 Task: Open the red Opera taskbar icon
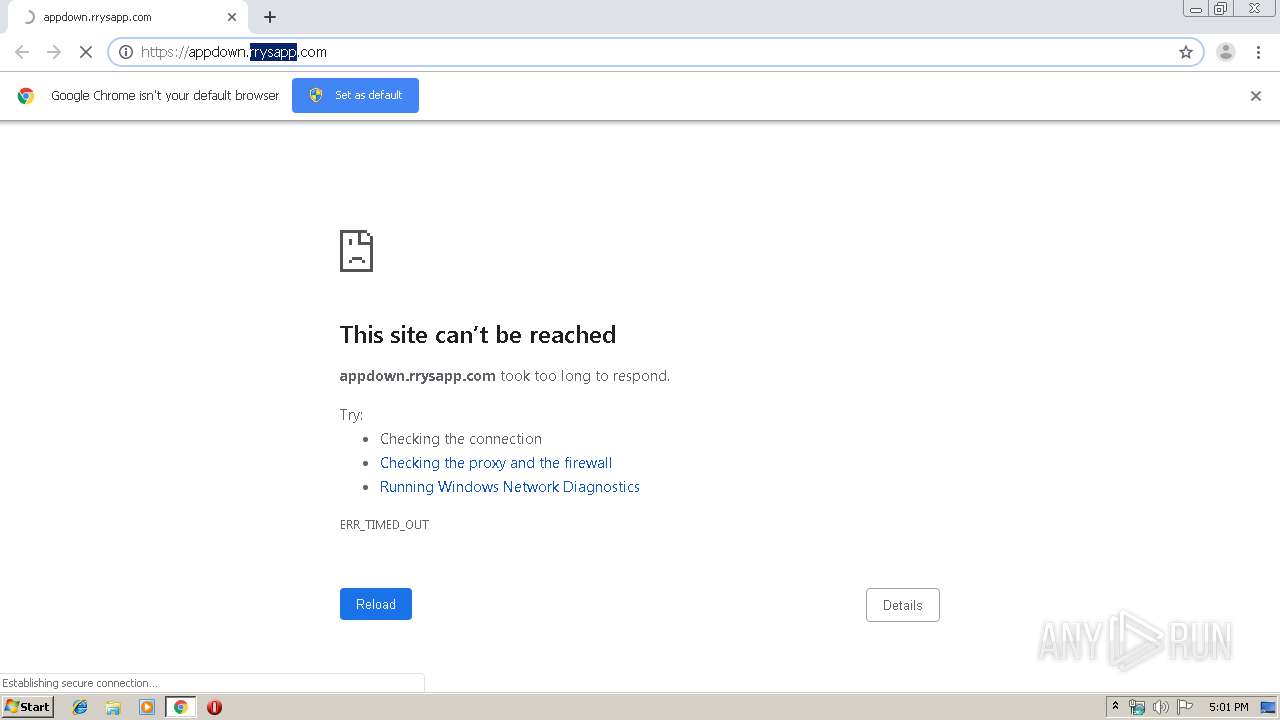pyautogui.click(x=214, y=707)
